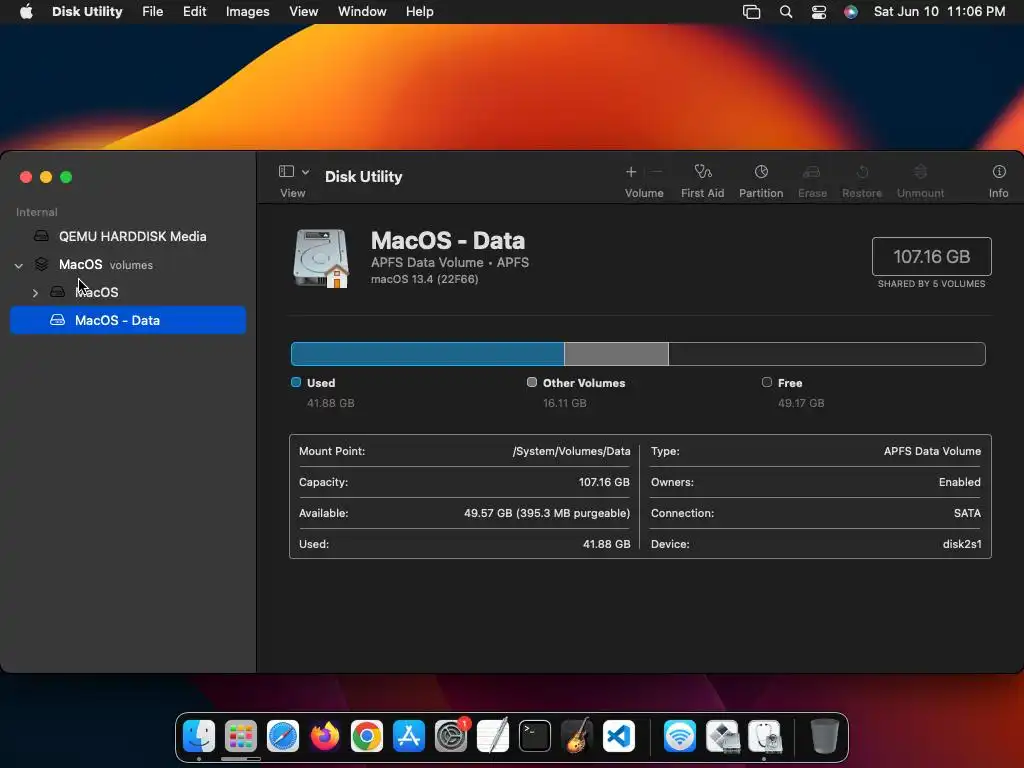
Task: Click the Disk Utility window title
Action: point(363,176)
